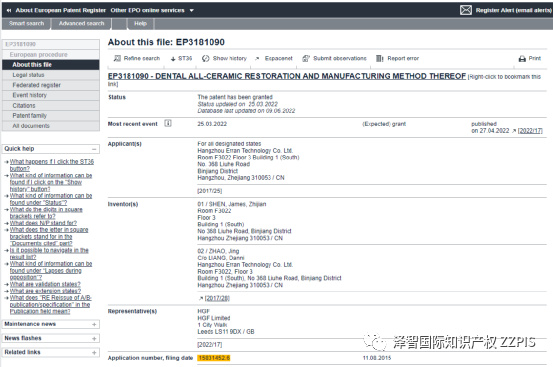Select Patent family in sidebar
553x367 pixels.
pos(51,116)
